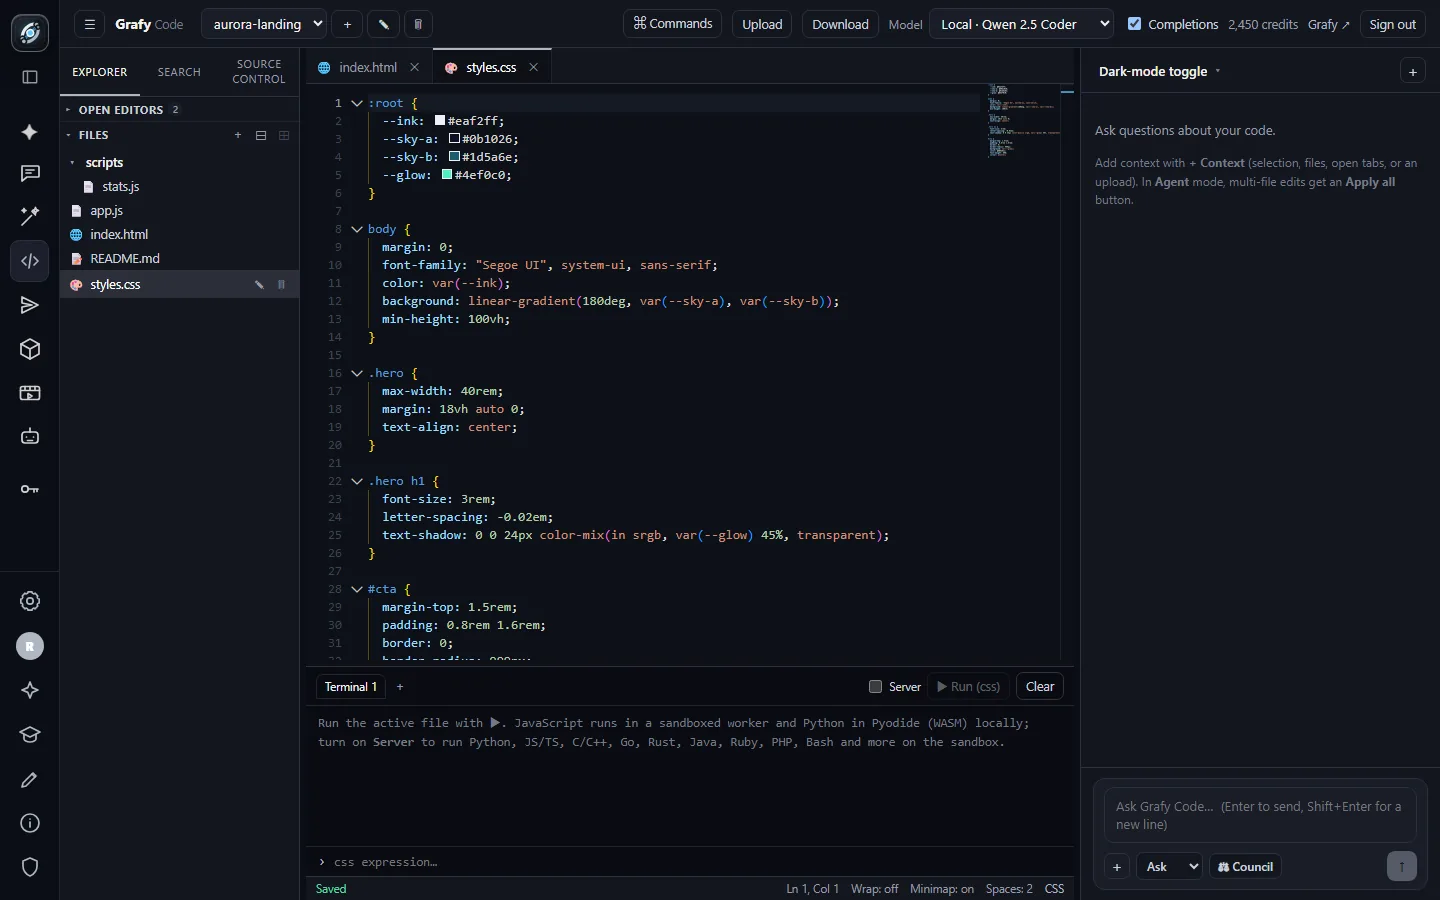This screenshot has height=900, width=1440.
Task: Clear the terminal output
Action: coord(1040,687)
